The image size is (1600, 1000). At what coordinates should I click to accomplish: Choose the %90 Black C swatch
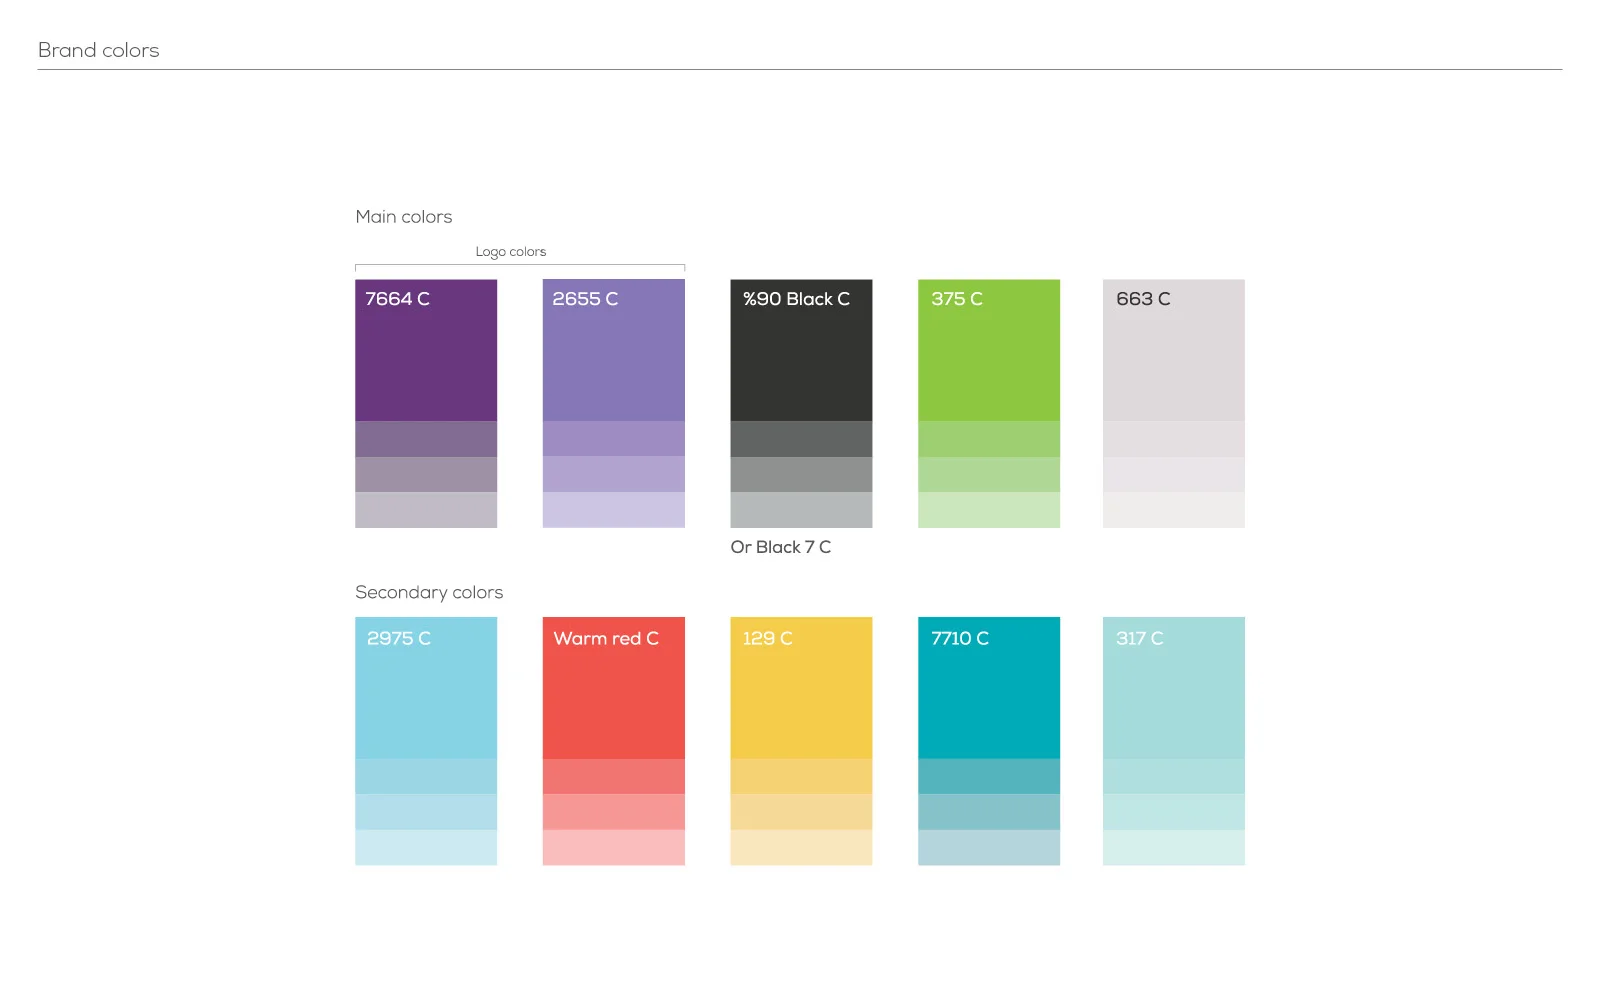801,350
